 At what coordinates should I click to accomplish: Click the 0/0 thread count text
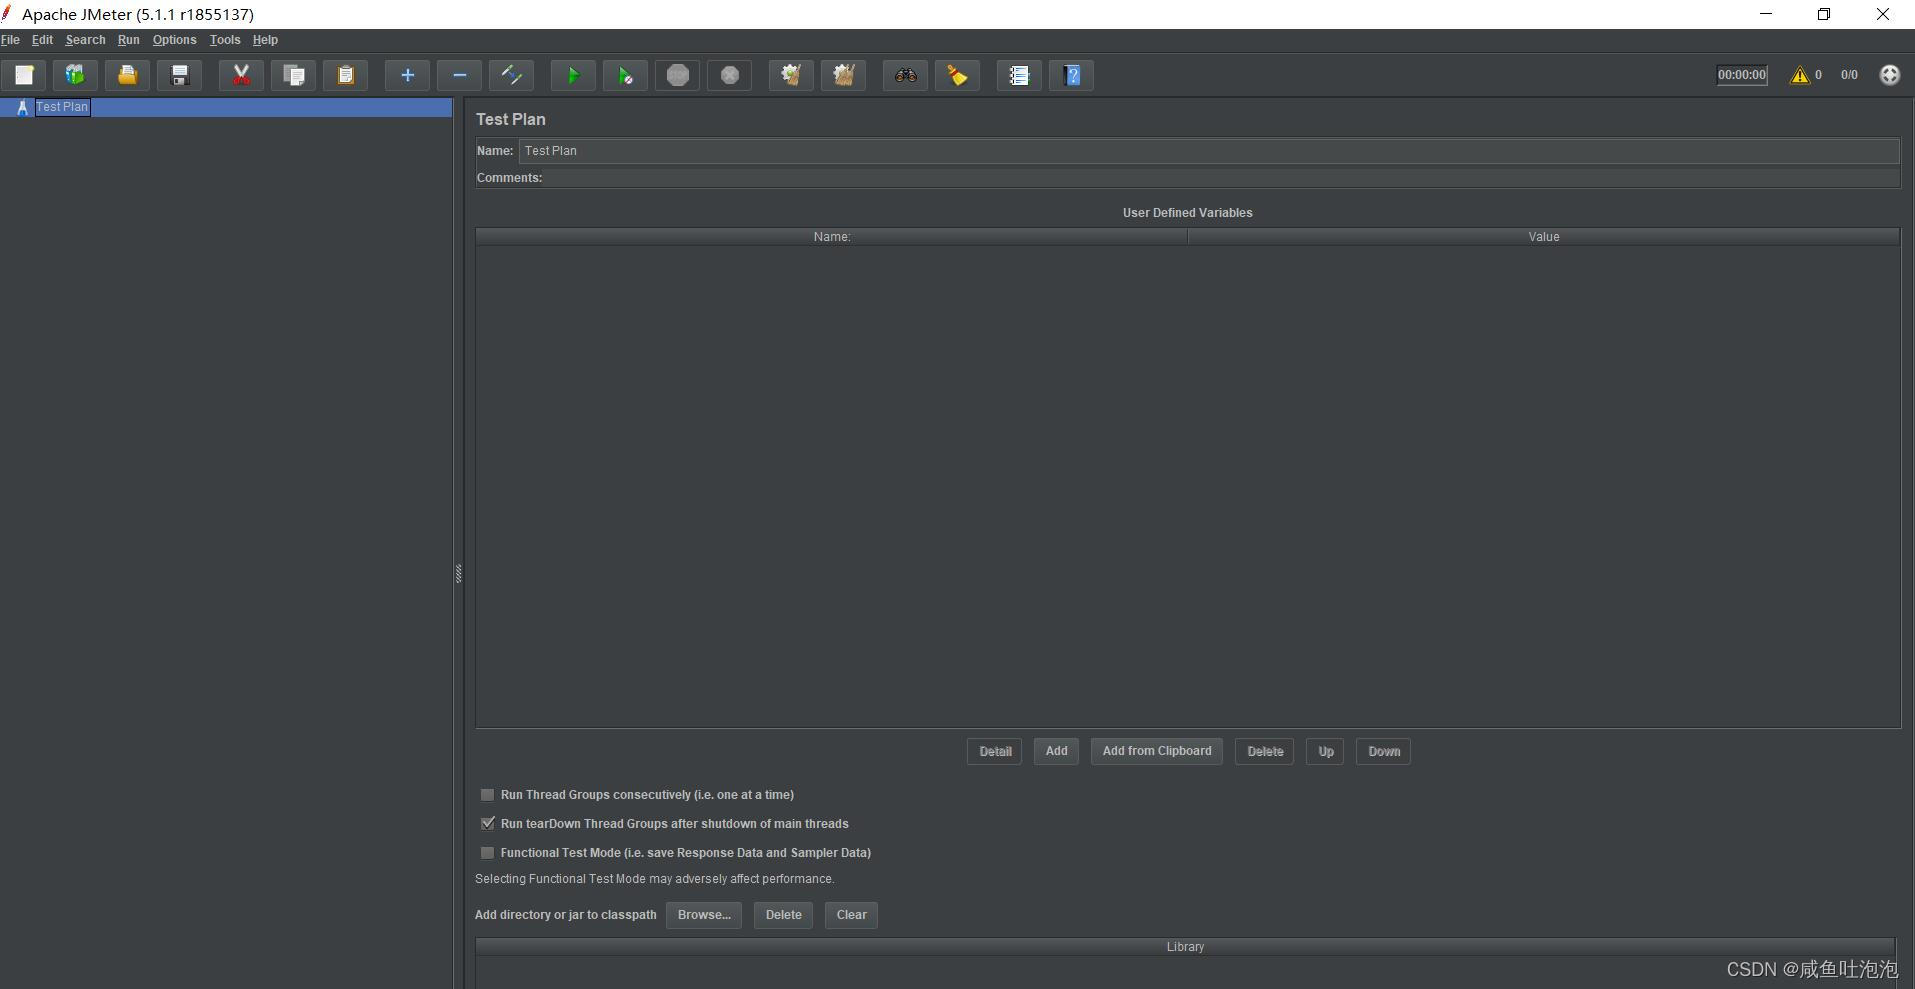[1849, 75]
